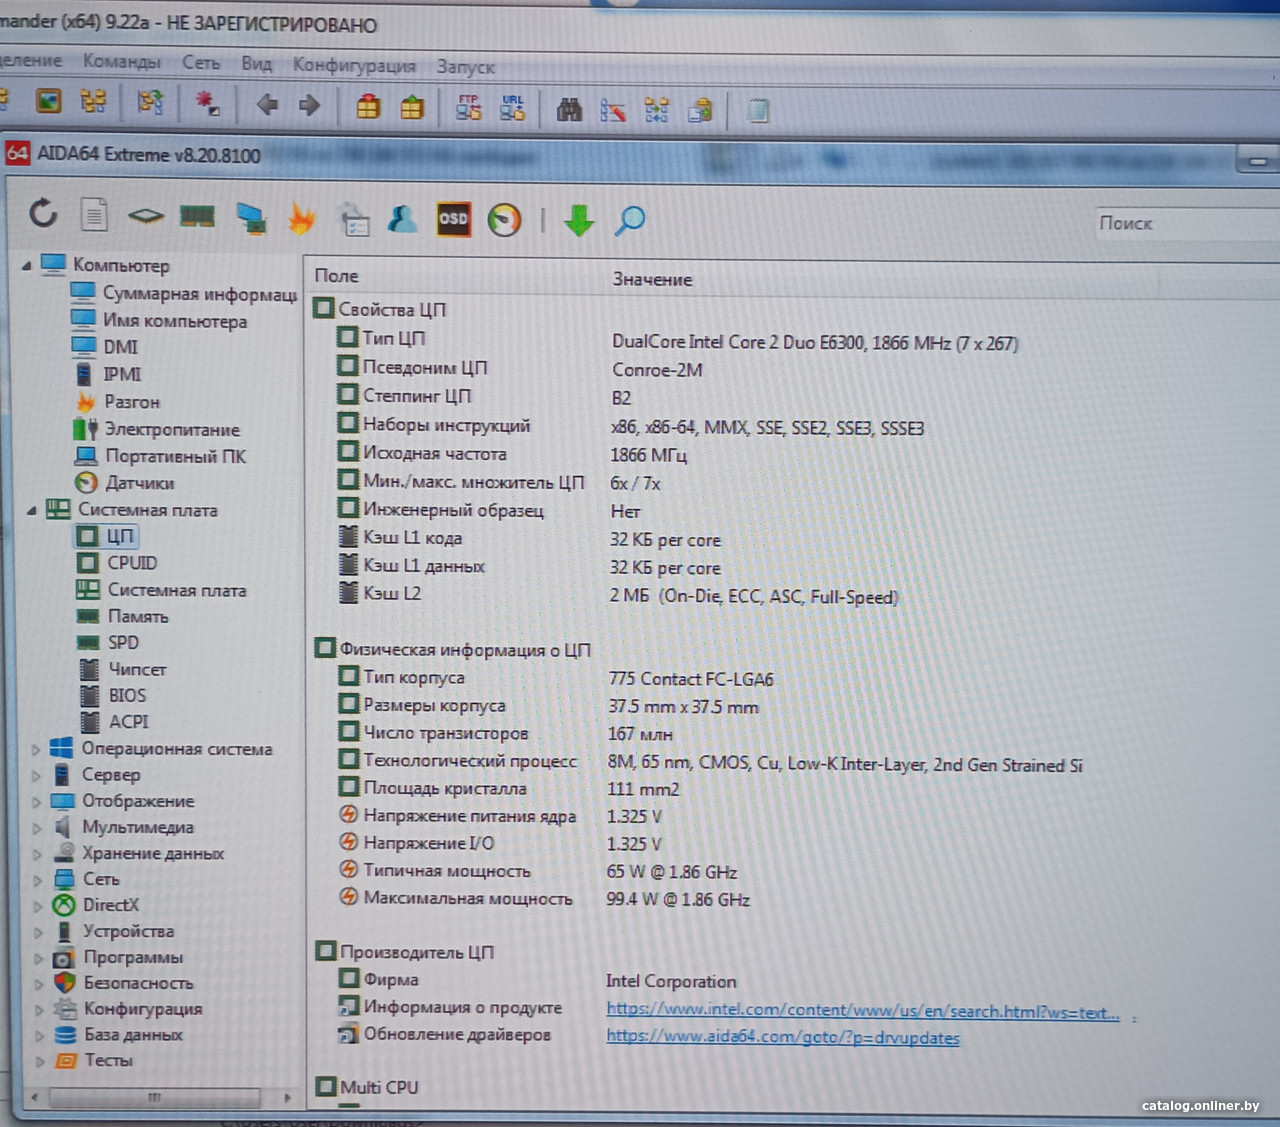
Task: Click the memory module toolbar icon
Action: [x=197, y=216]
